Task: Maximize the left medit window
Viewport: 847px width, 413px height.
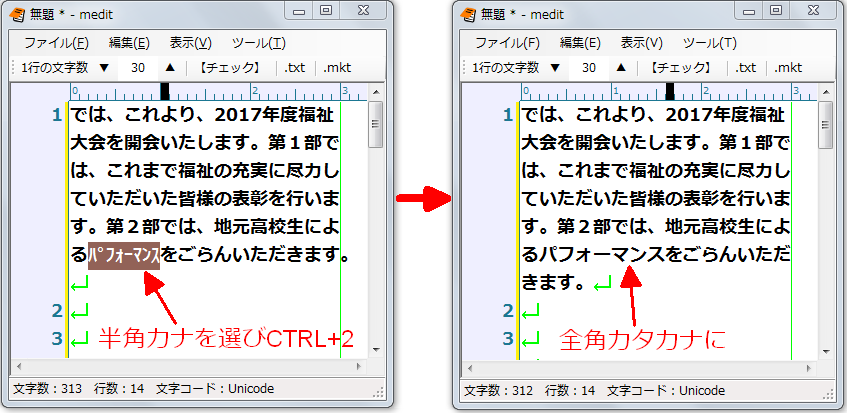Action: 326,10
